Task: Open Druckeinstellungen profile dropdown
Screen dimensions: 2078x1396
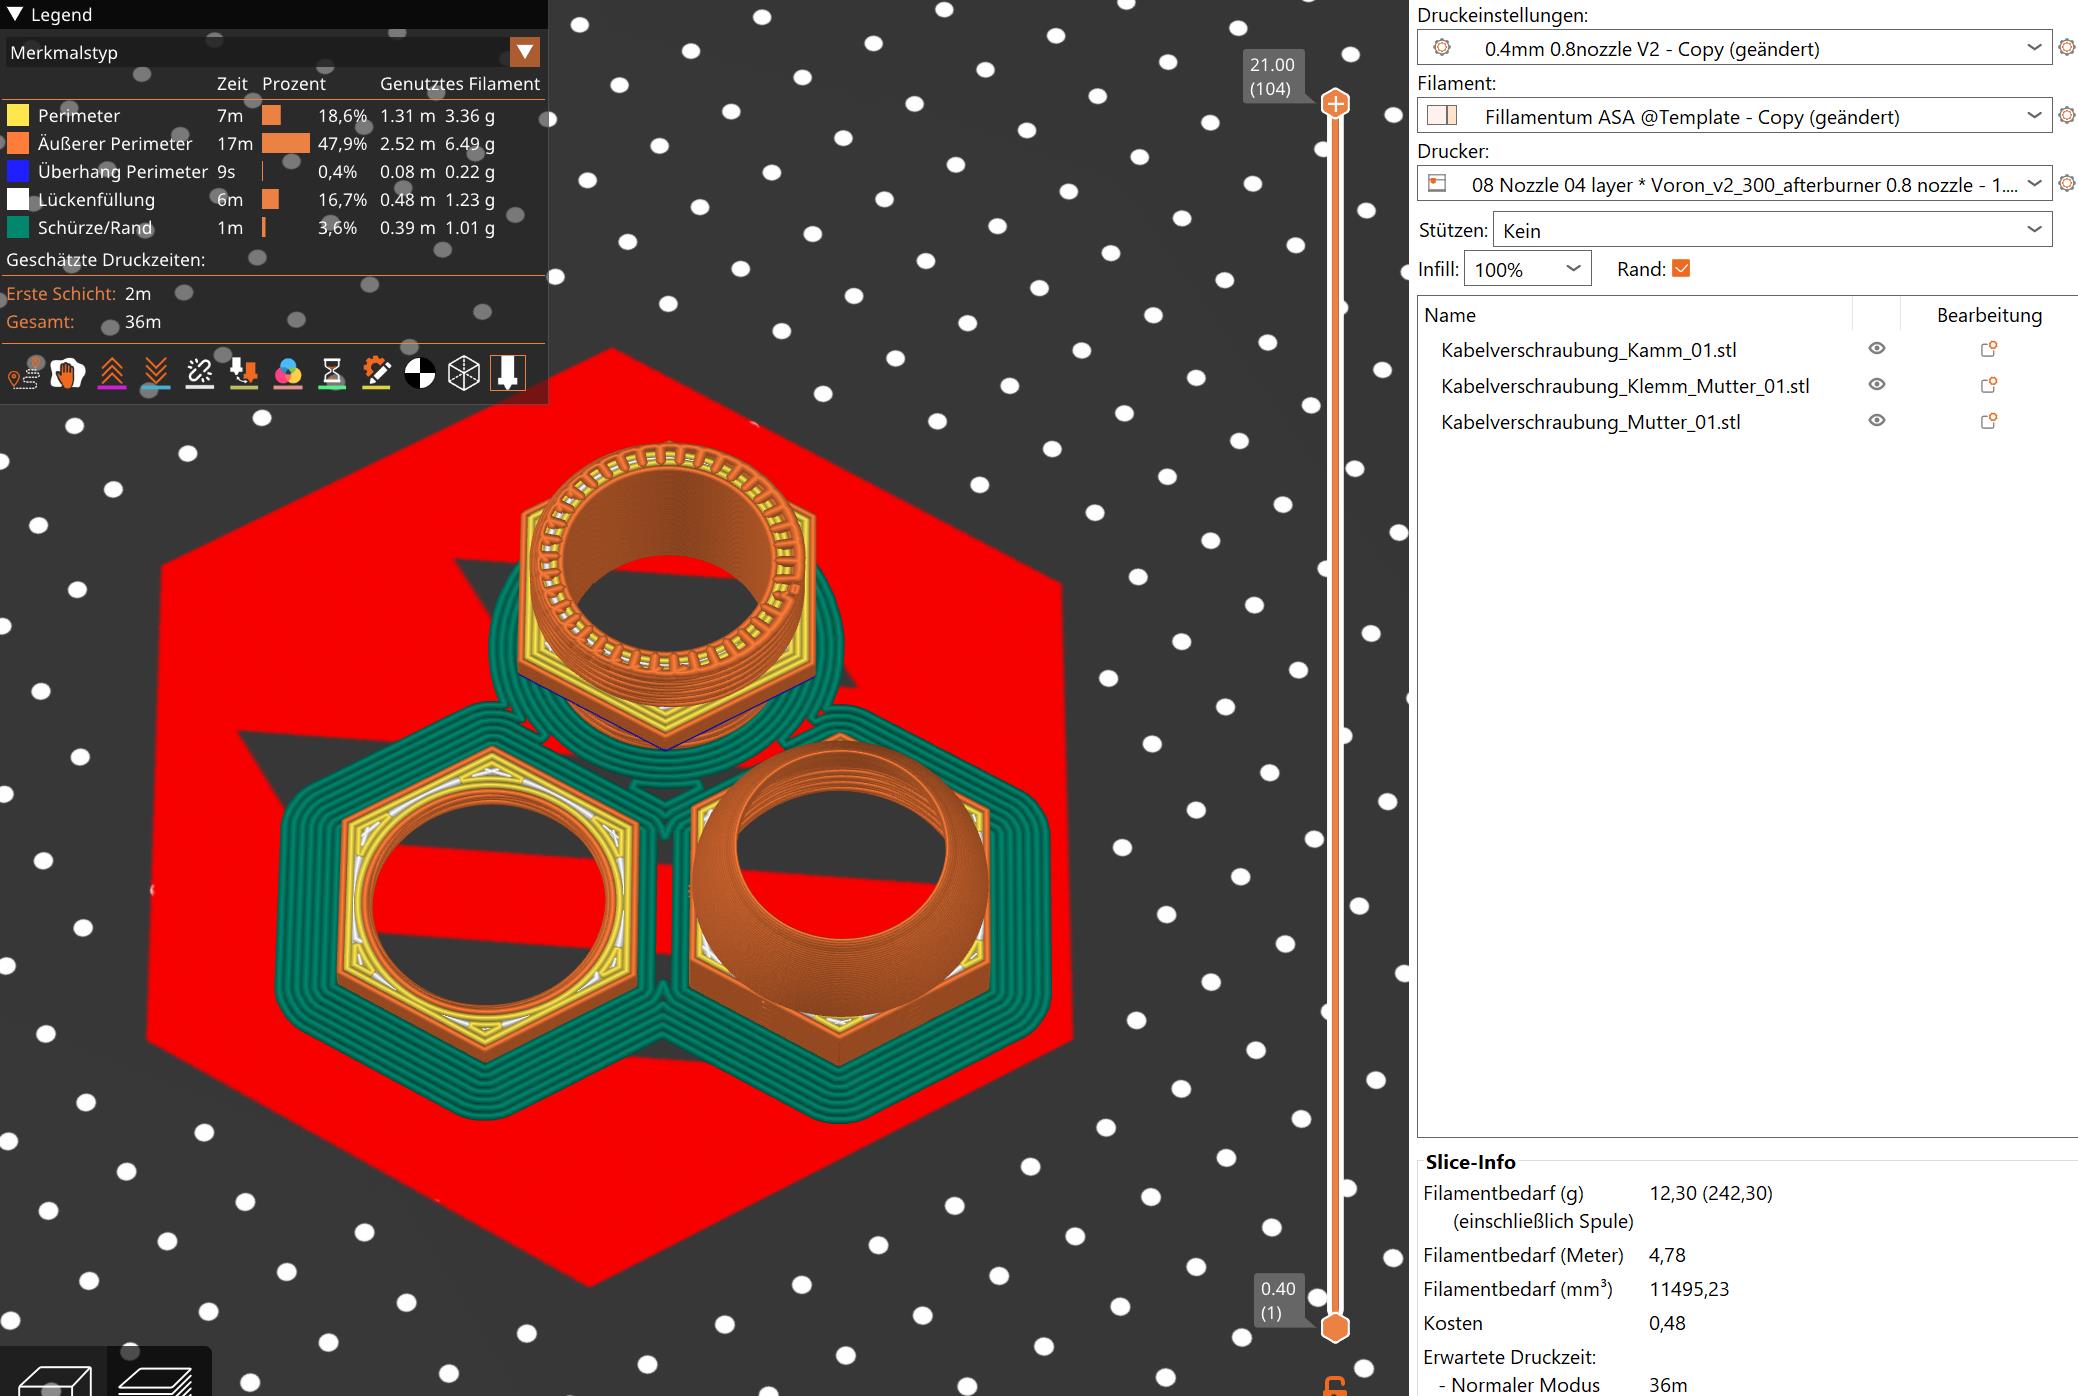Action: 1735,48
